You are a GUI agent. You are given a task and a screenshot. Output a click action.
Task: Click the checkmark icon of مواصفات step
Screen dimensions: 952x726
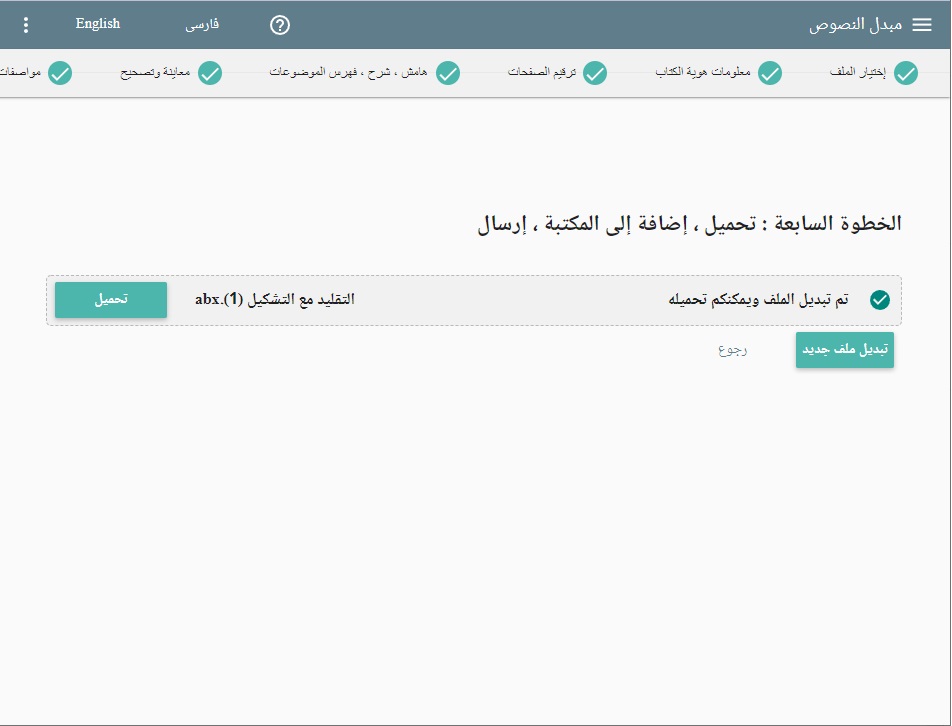[61, 73]
